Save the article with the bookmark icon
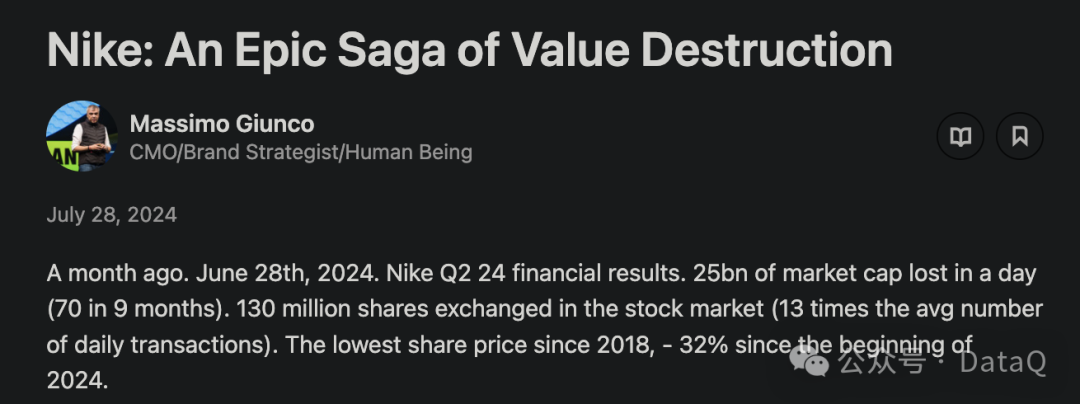 coord(1020,136)
